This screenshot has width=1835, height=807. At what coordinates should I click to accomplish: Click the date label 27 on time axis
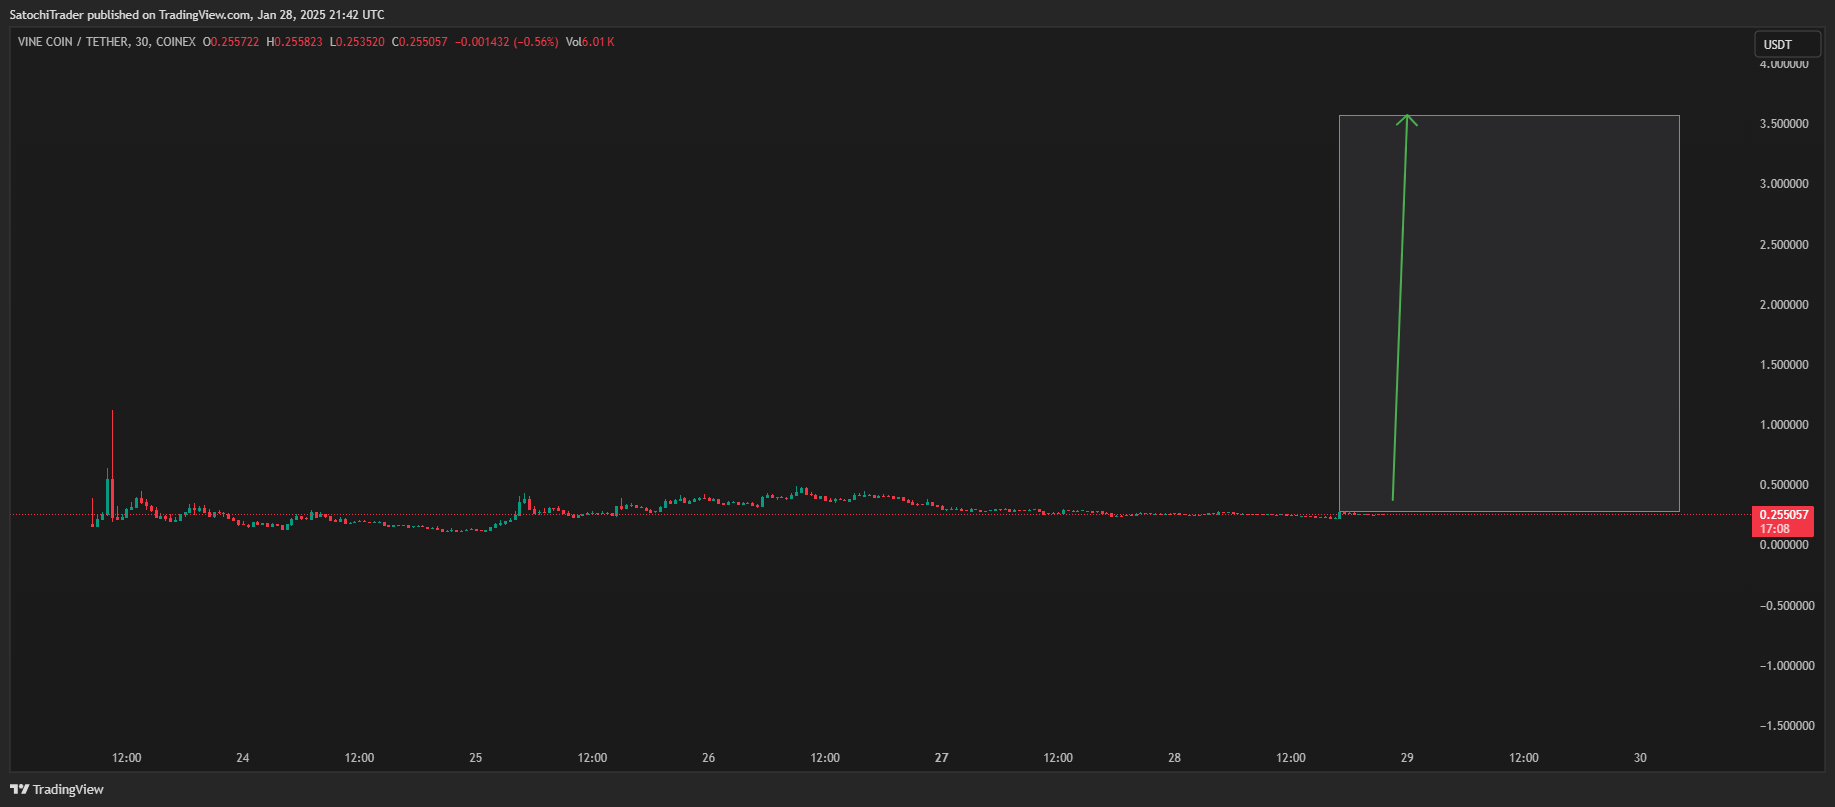click(x=942, y=758)
